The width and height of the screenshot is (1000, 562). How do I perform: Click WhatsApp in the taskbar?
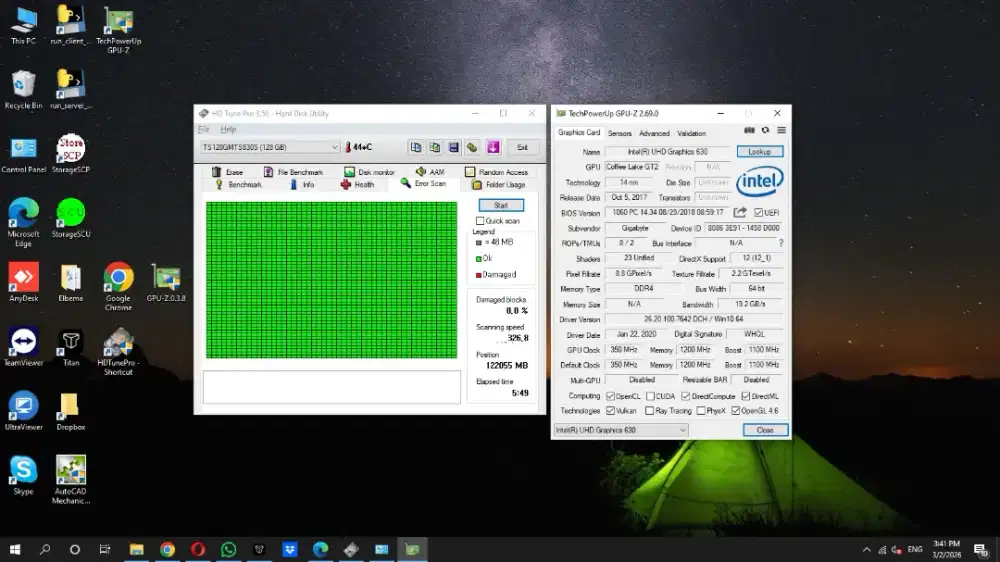point(228,549)
